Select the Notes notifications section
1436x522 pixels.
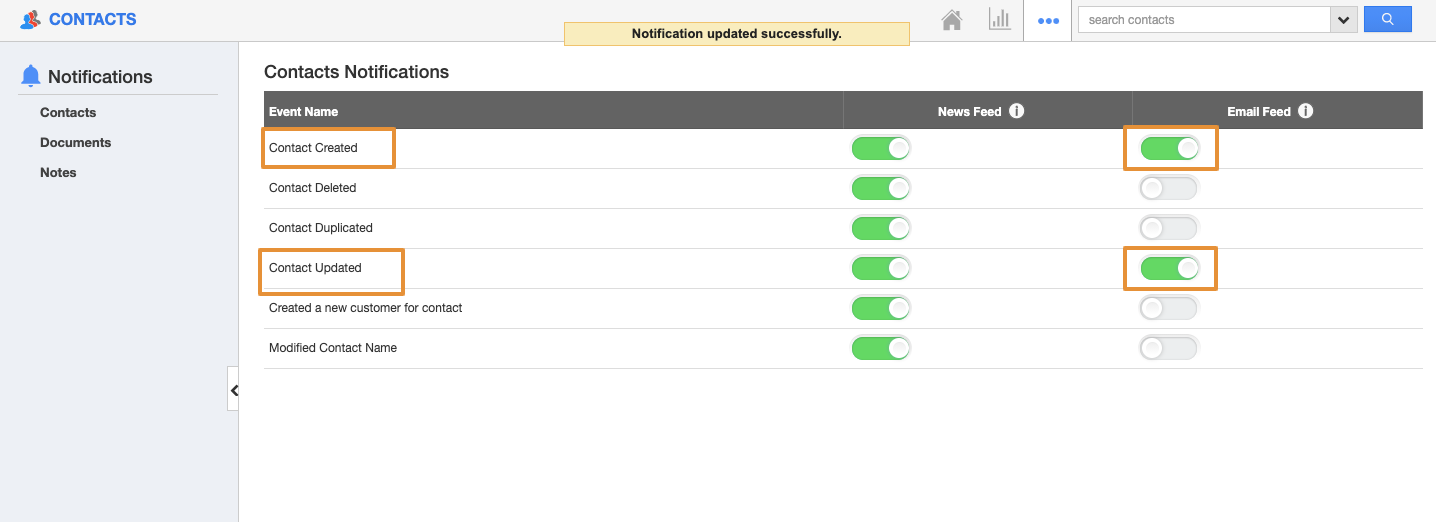pyautogui.click(x=58, y=172)
